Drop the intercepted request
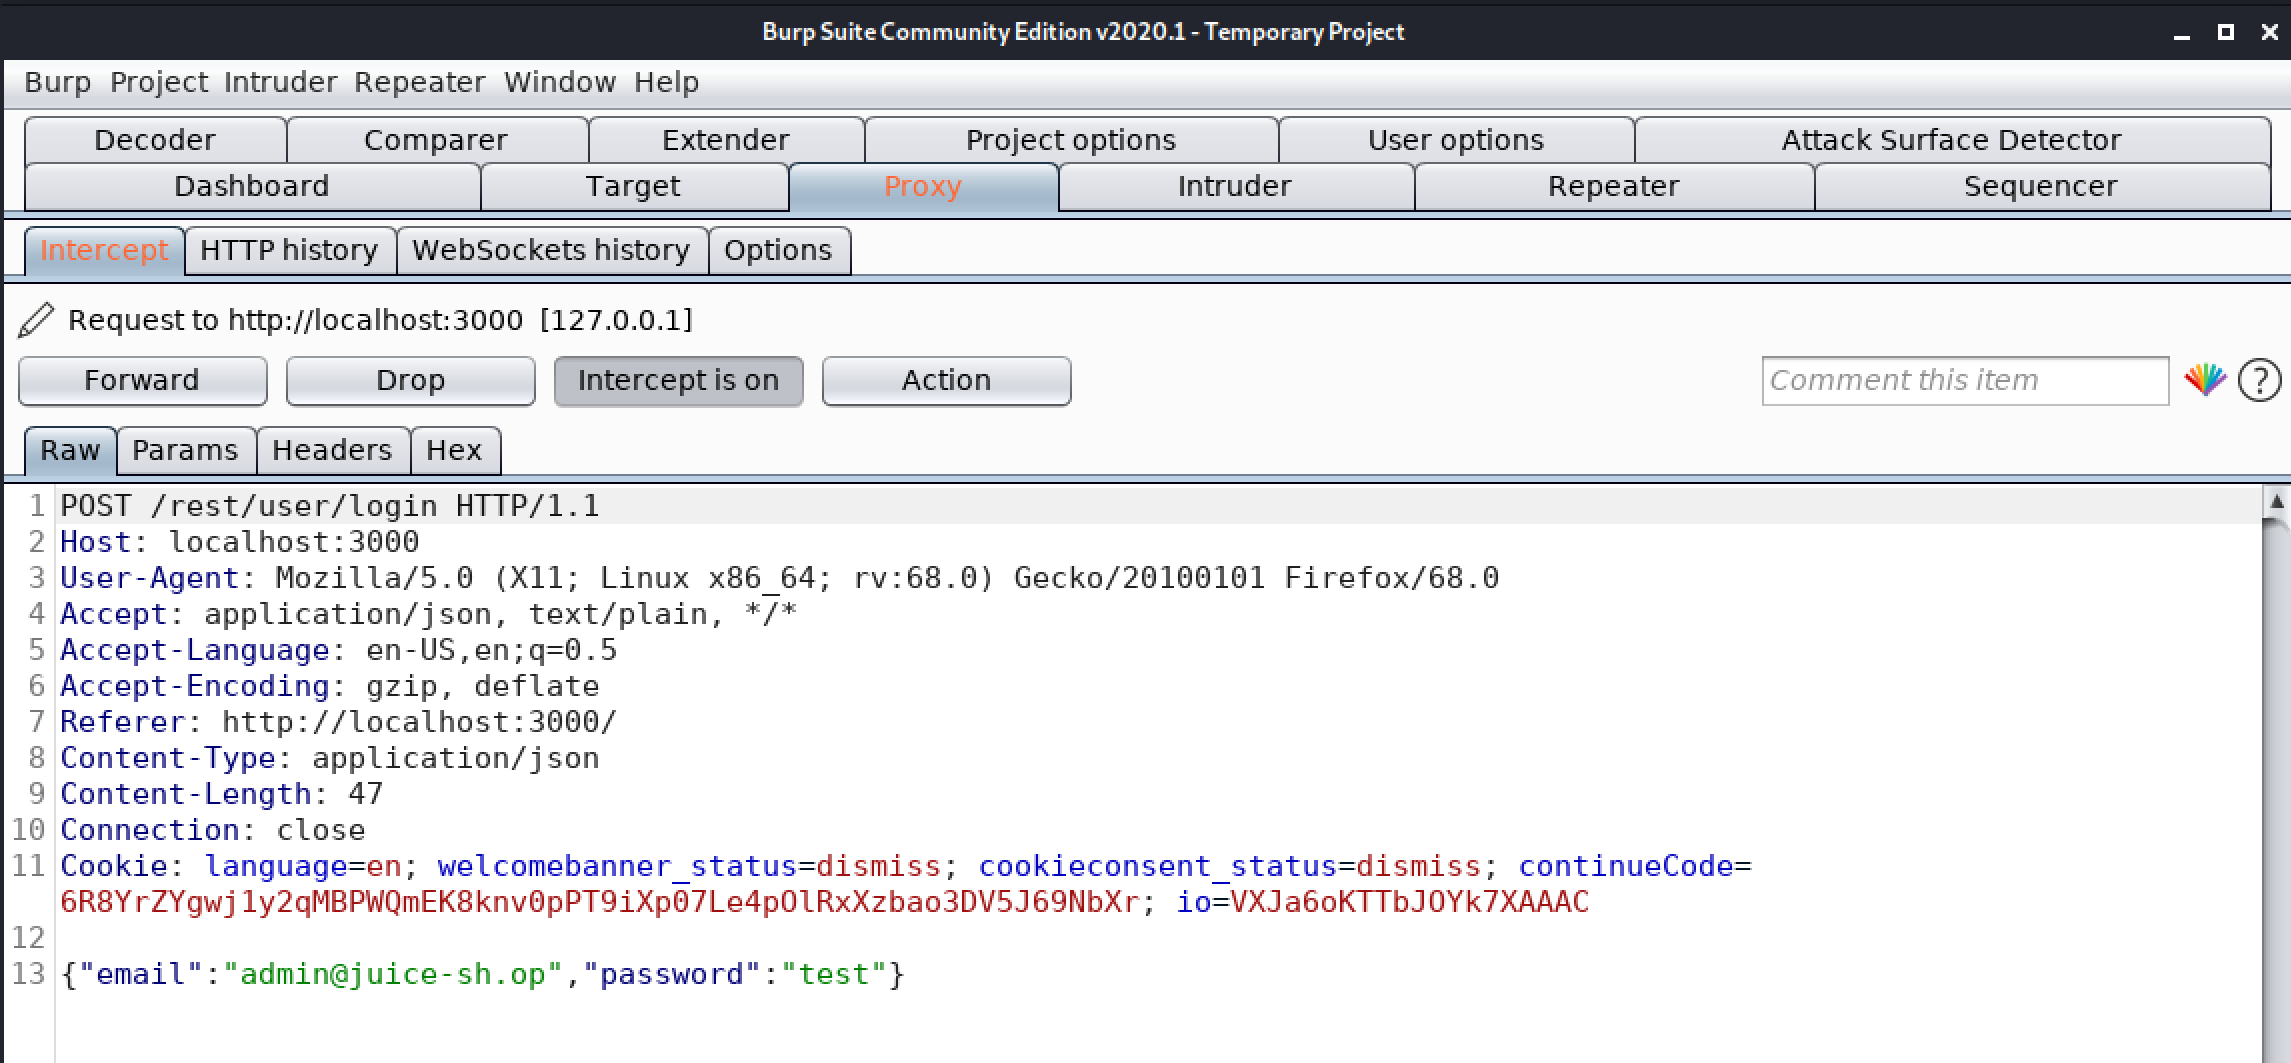This screenshot has height=1063, width=2291. tap(410, 381)
